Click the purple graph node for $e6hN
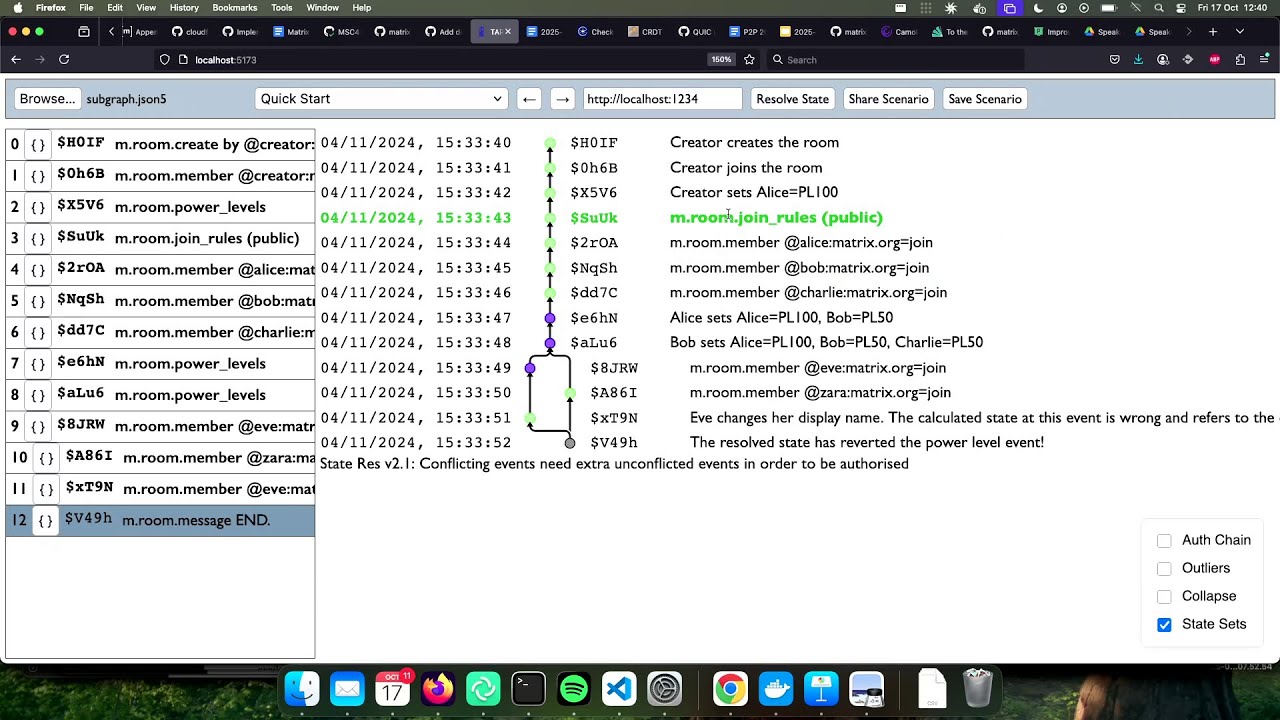Viewport: 1280px width, 720px height. point(550,318)
